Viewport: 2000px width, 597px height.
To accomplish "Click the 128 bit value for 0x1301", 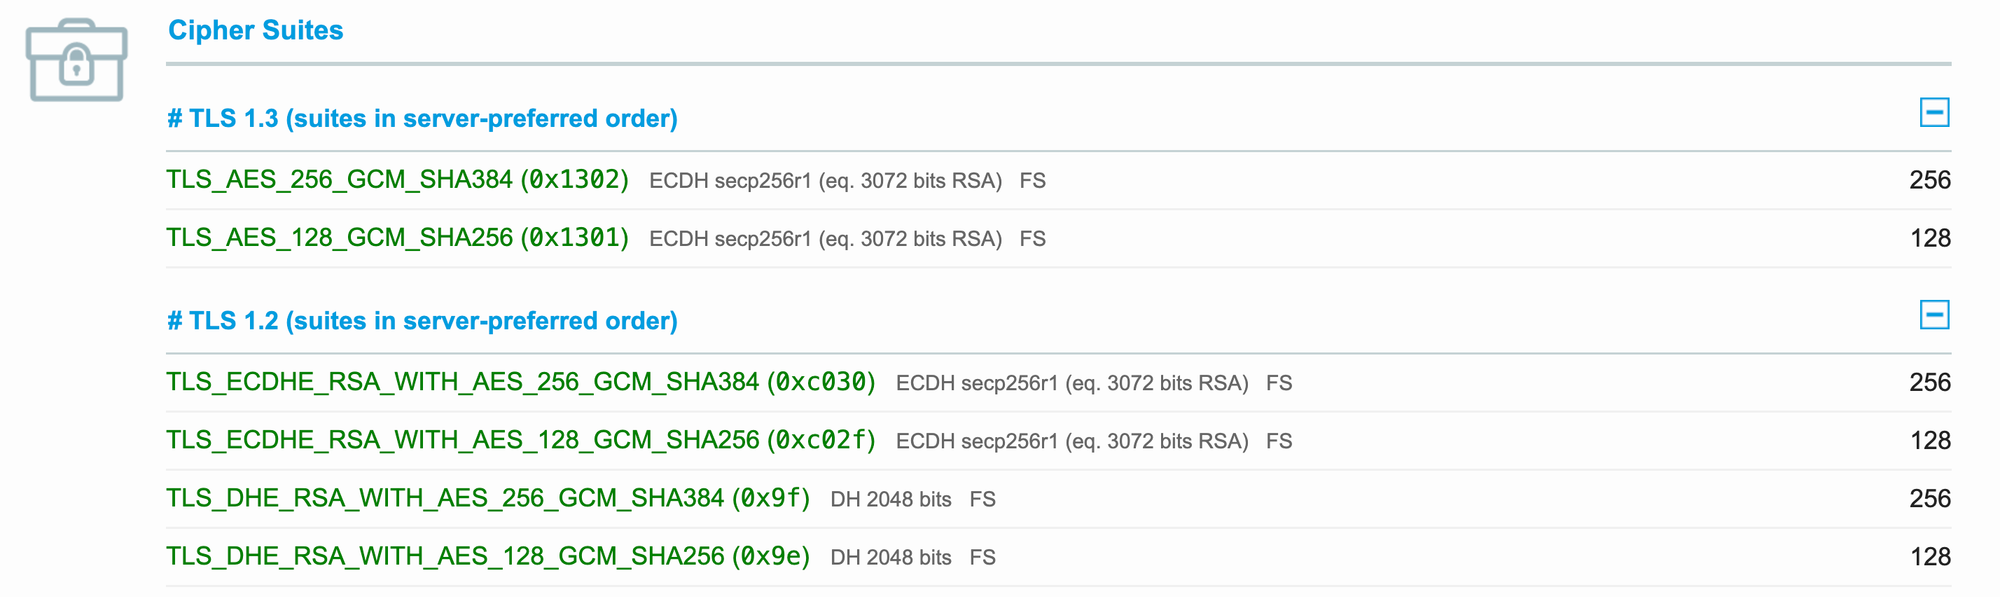I will click(1930, 238).
